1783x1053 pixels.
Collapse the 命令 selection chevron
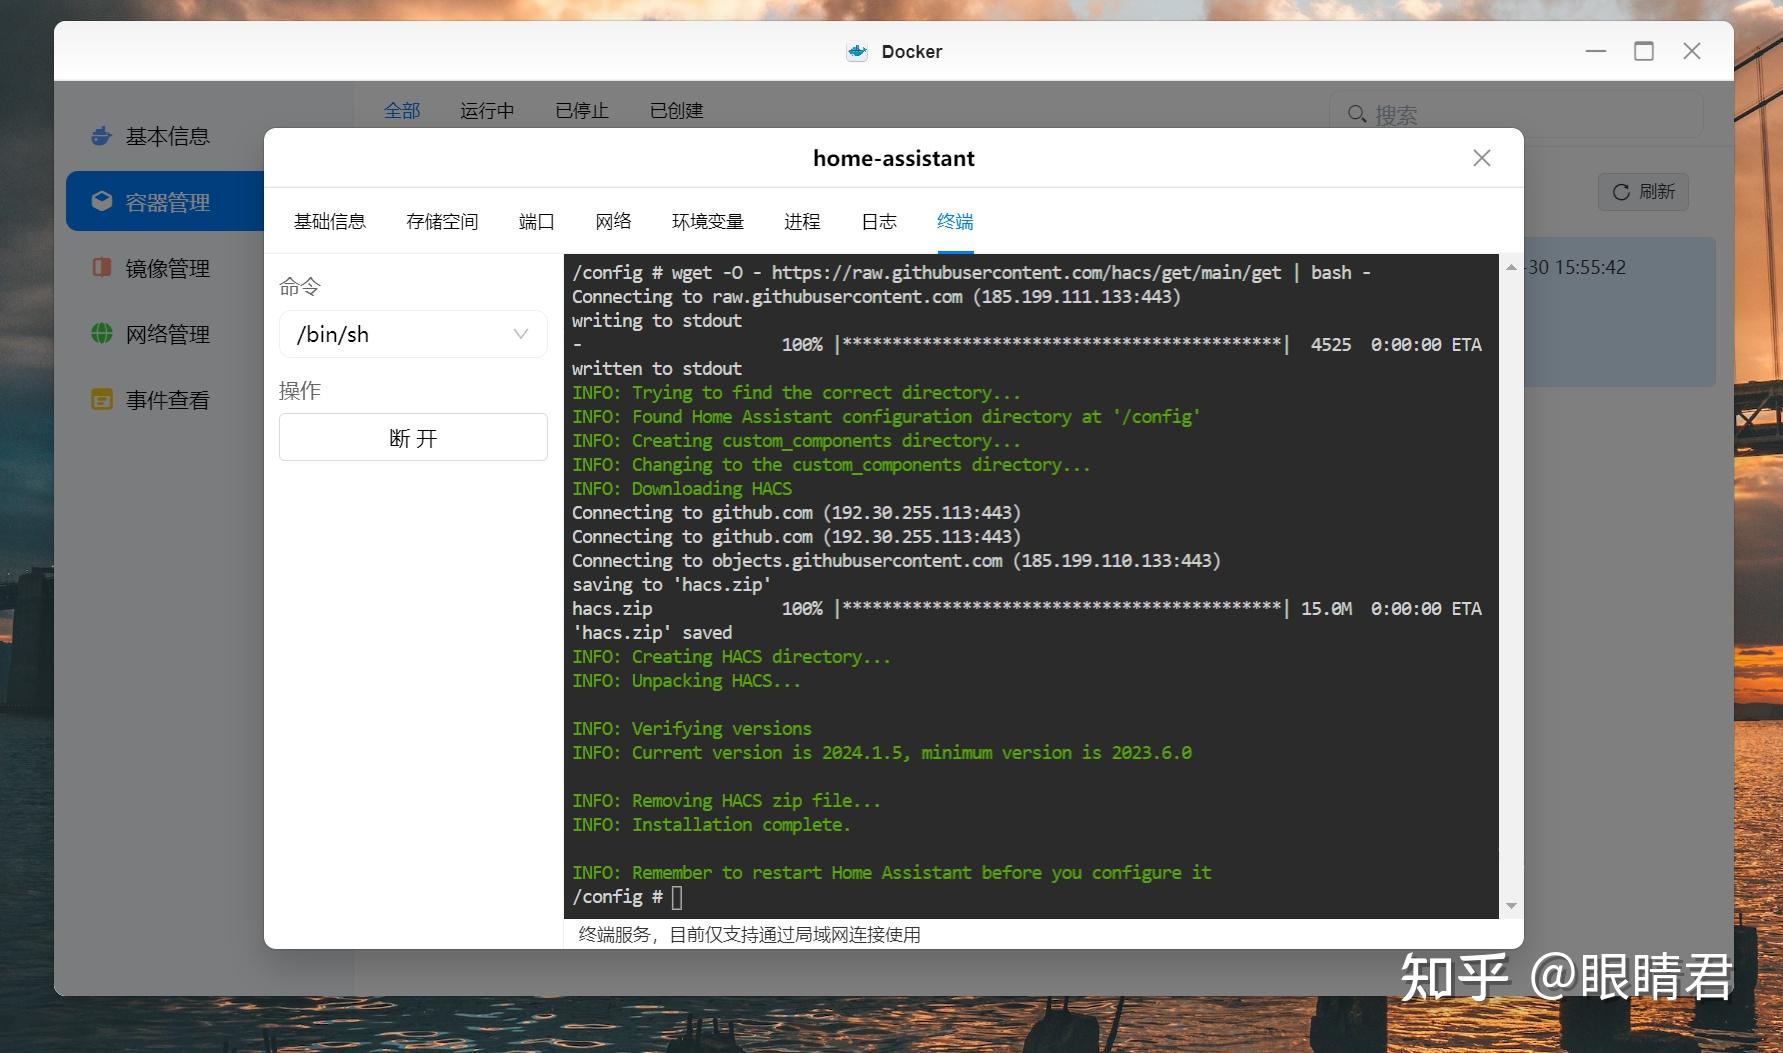tap(519, 334)
